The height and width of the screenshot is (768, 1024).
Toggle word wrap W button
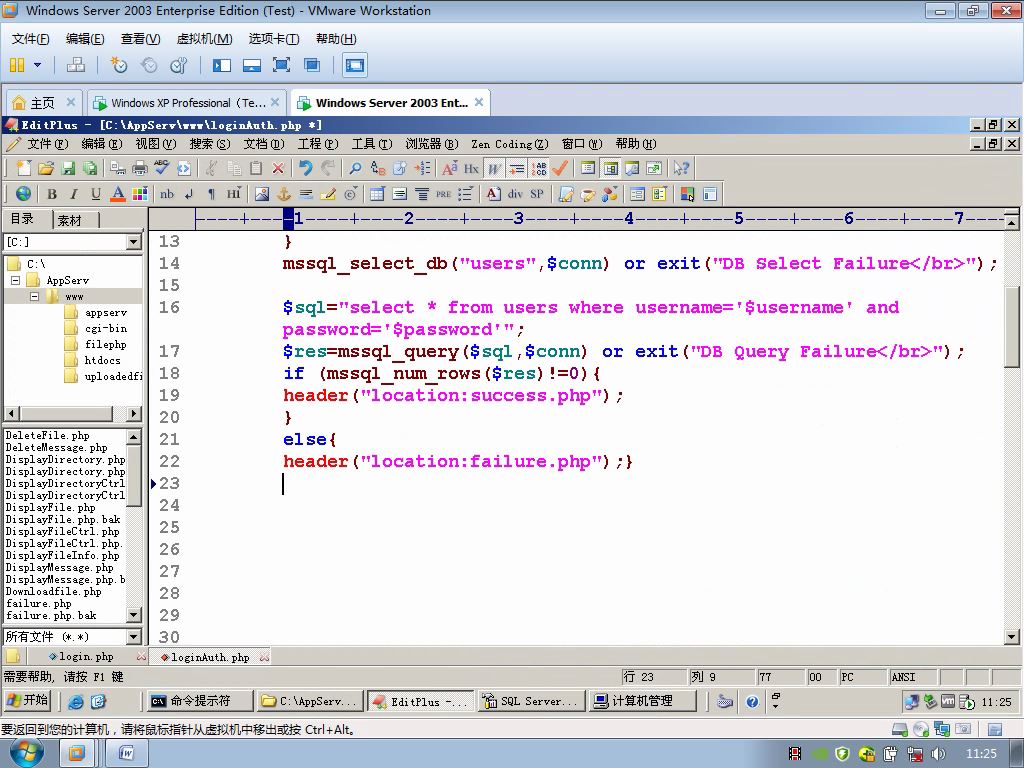(494, 168)
